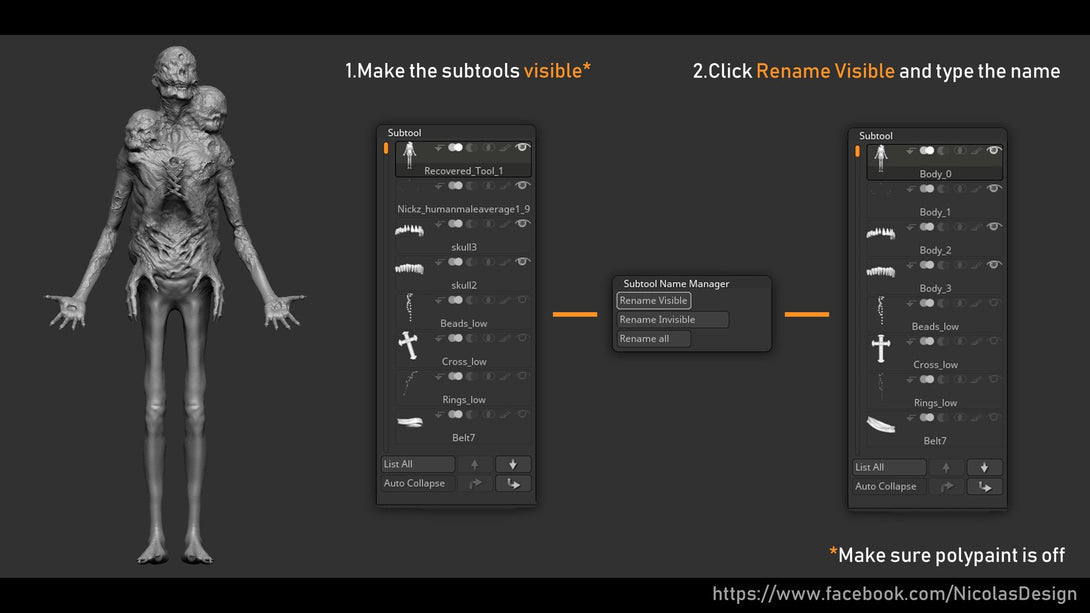Toggle Auto Collapse in the right Subtool panel
The width and height of the screenshot is (1090, 613).
click(889, 487)
